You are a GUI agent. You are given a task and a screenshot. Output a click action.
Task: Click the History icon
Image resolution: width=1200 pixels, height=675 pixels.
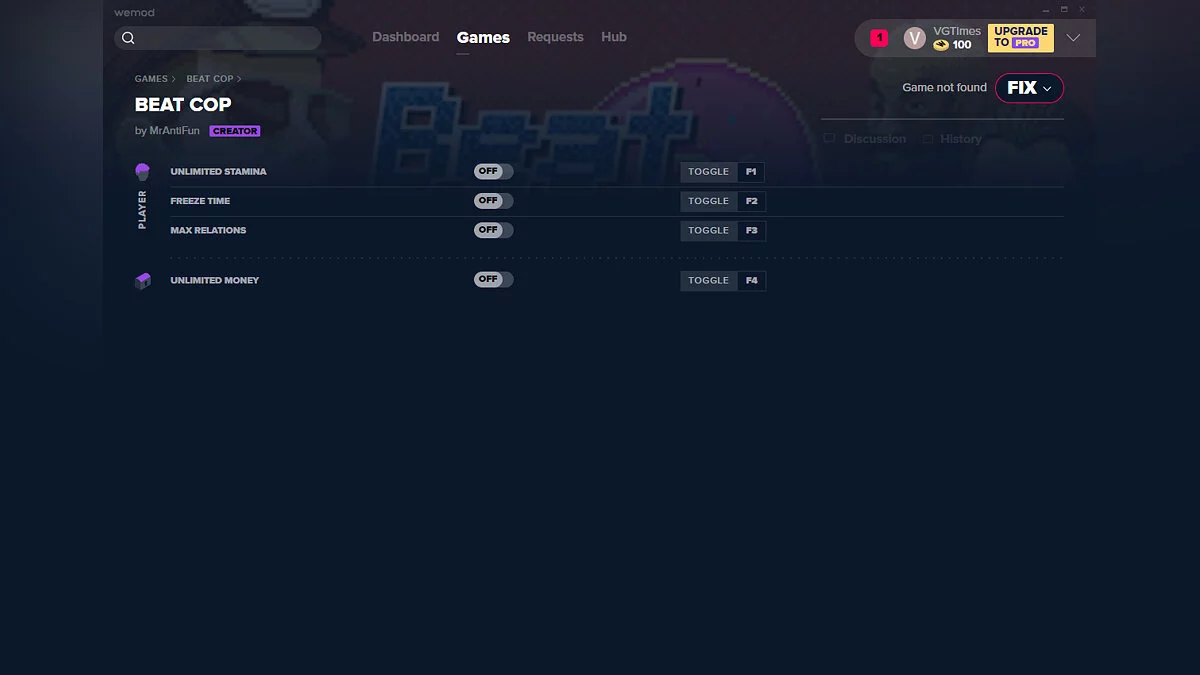tap(928, 139)
